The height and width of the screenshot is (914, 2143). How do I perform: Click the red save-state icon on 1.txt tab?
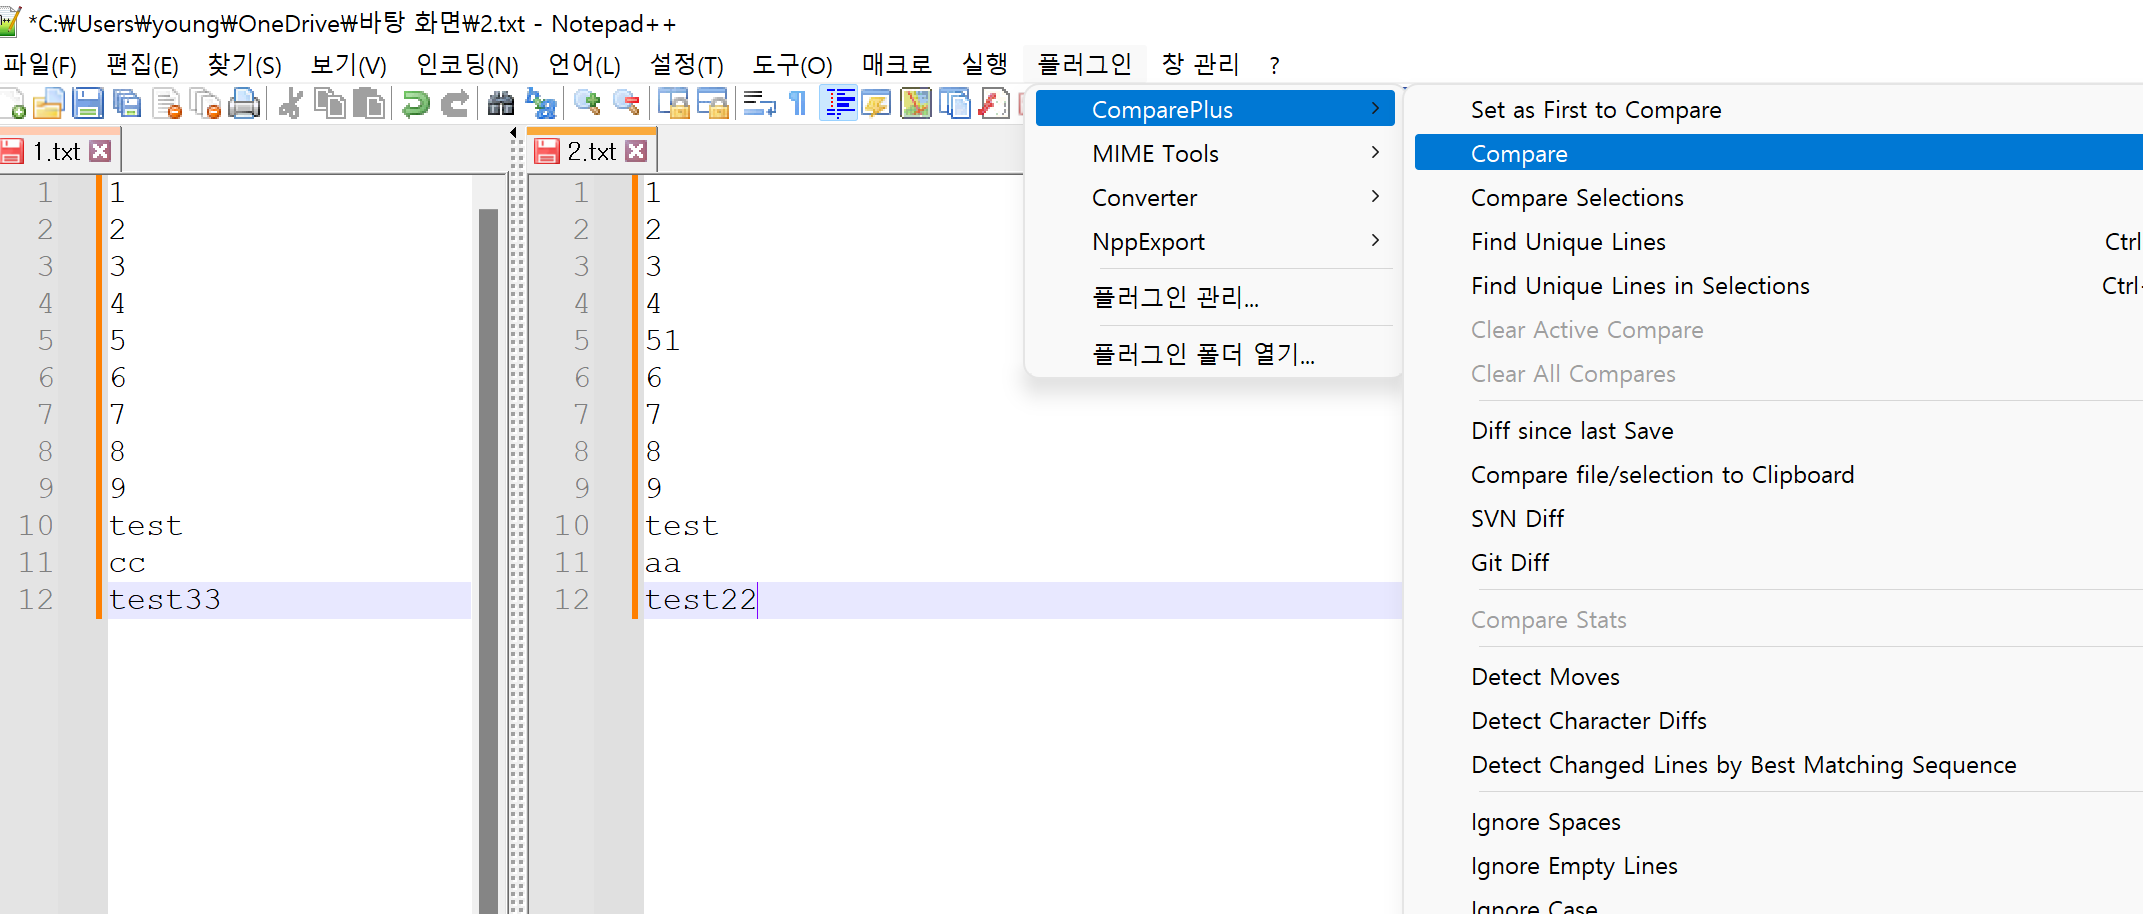point(12,151)
